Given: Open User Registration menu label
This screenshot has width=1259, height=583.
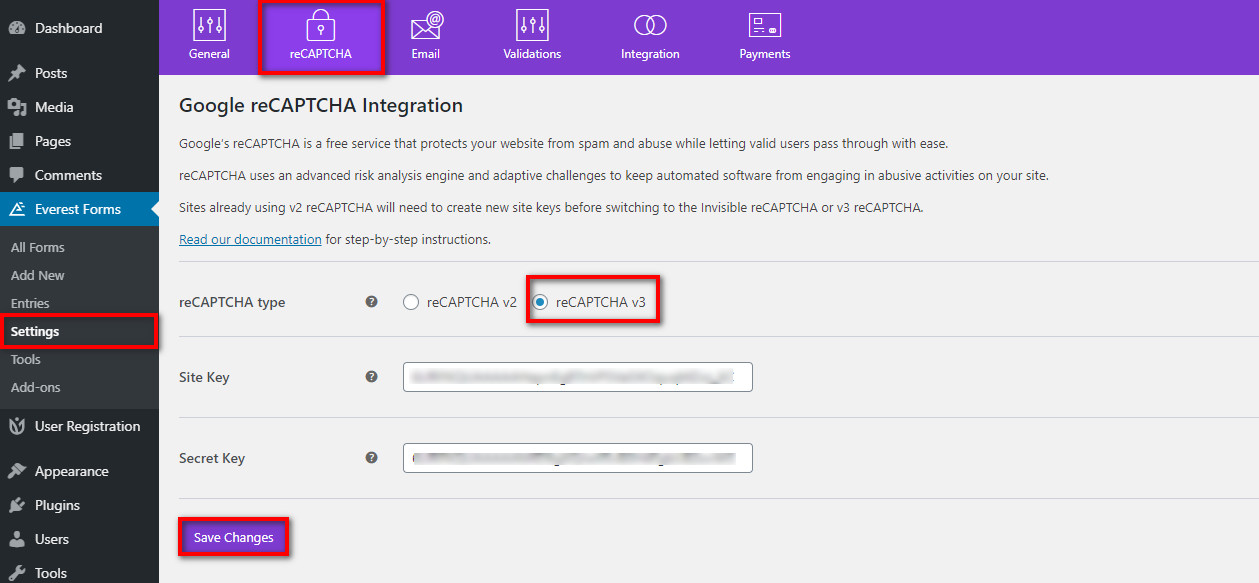Looking at the screenshot, I should point(88,426).
